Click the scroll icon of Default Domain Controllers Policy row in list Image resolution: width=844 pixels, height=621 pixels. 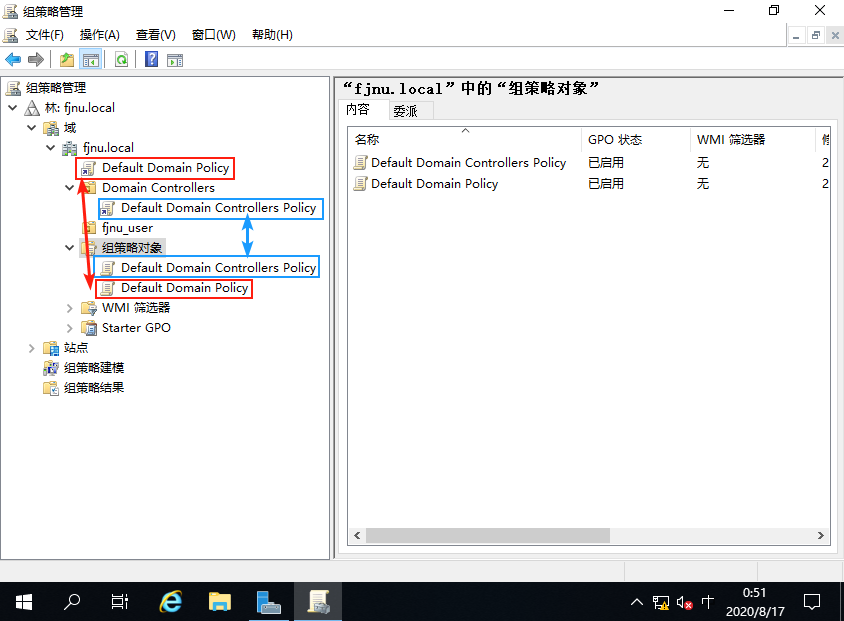[361, 163]
